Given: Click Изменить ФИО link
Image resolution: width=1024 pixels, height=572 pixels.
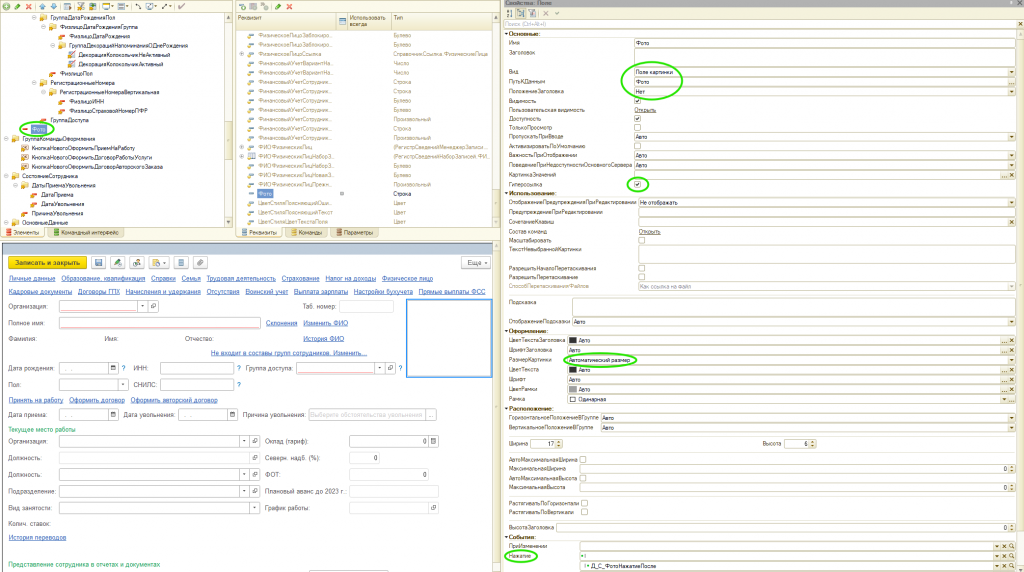Looking at the screenshot, I should (325, 323).
